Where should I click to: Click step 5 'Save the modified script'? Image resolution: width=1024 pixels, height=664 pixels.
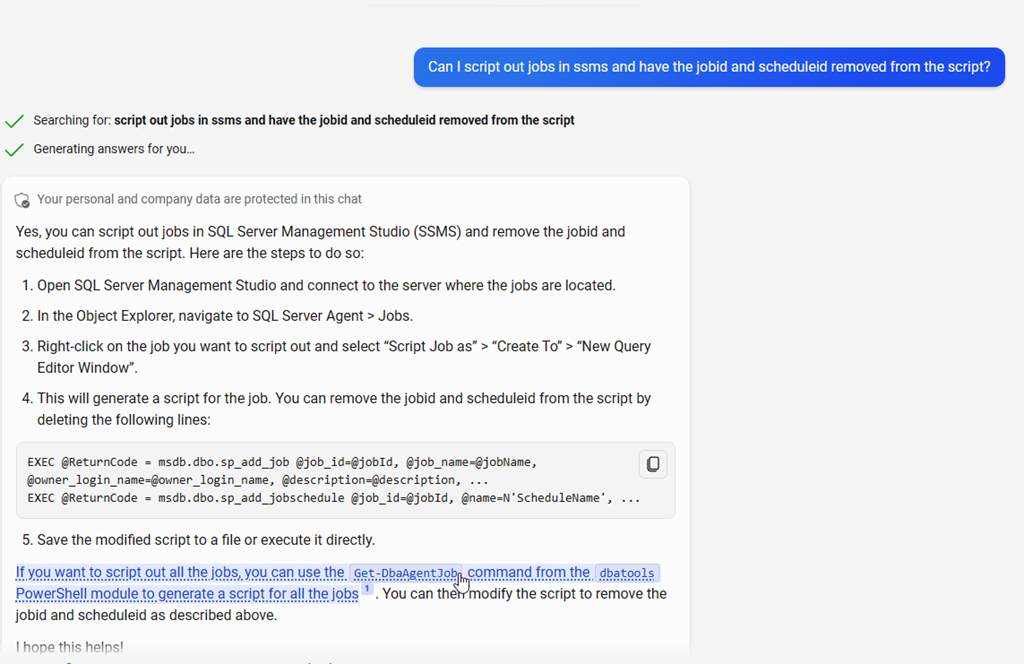point(206,540)
